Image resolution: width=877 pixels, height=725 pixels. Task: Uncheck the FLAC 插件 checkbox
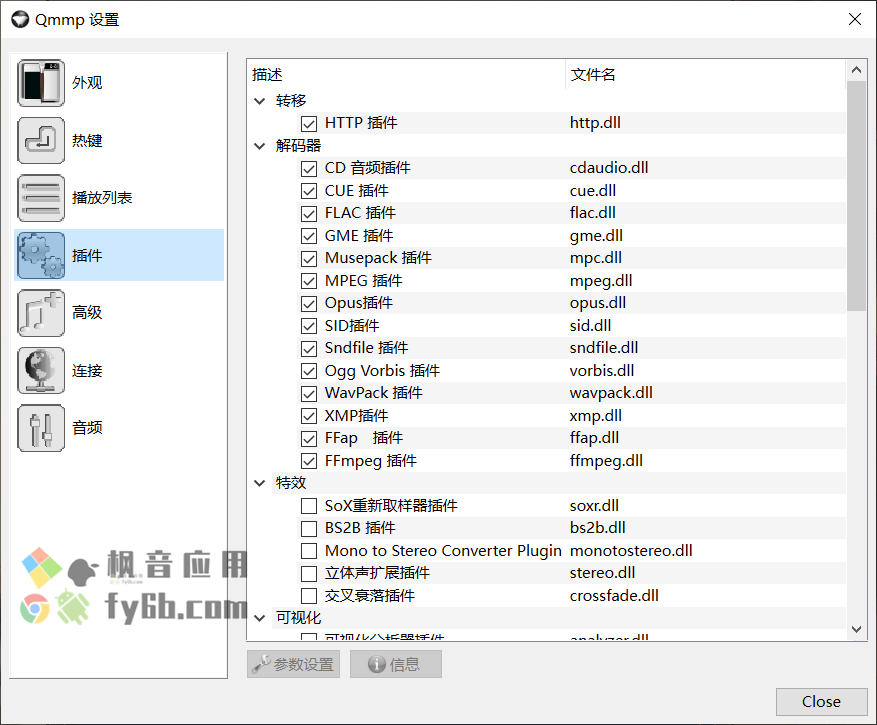pos(309,213)
